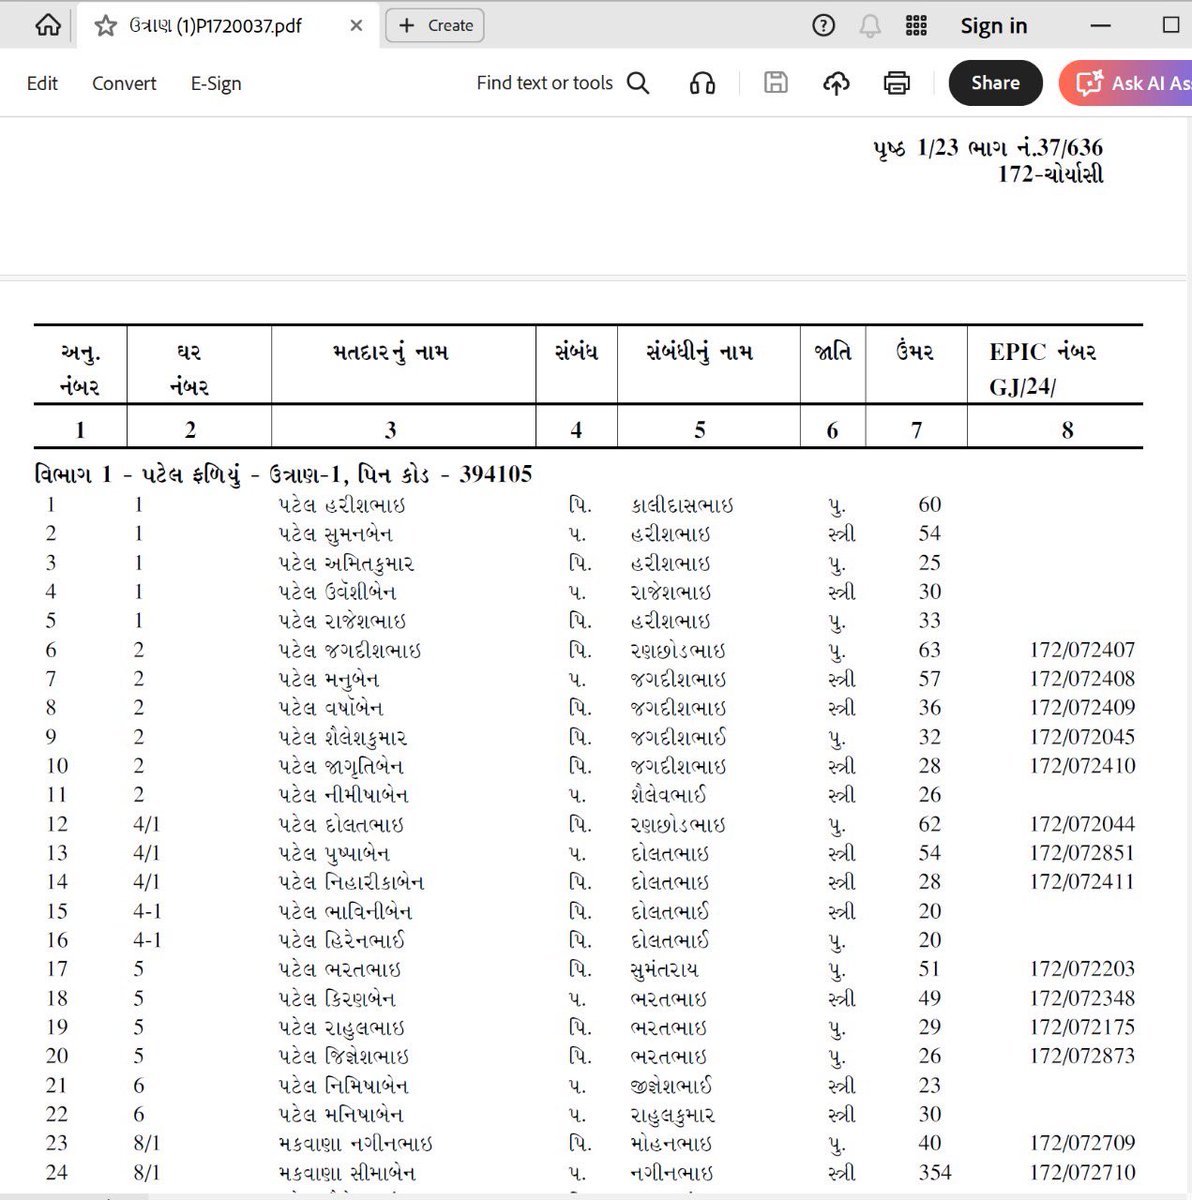Click voter name પટેલ પુષ્પાબેન
1192x1200 pixels.
pyautogui.click(x=334, y=854)
